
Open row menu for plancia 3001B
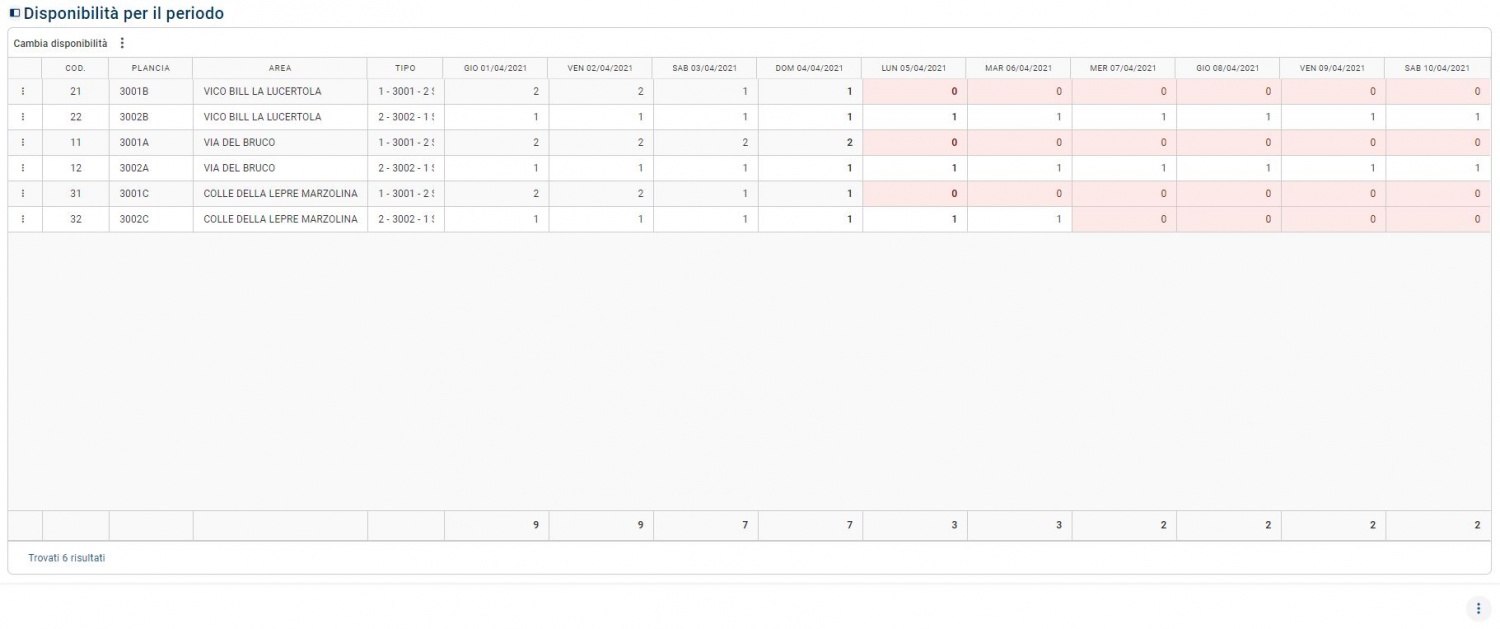(x=23, y=91)
